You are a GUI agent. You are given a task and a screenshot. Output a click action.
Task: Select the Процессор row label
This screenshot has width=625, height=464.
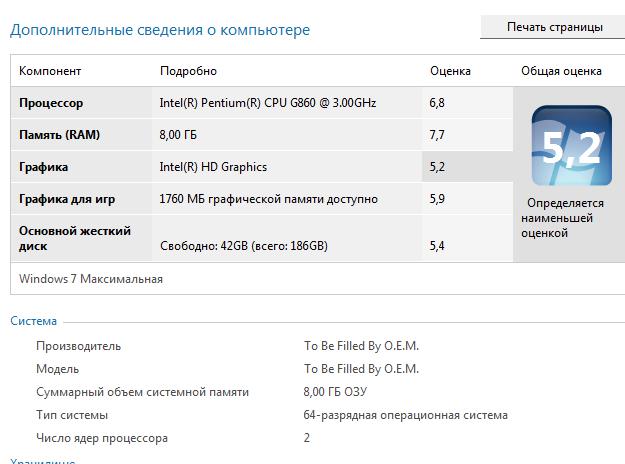pyautogui.click(x=51, y=103)
